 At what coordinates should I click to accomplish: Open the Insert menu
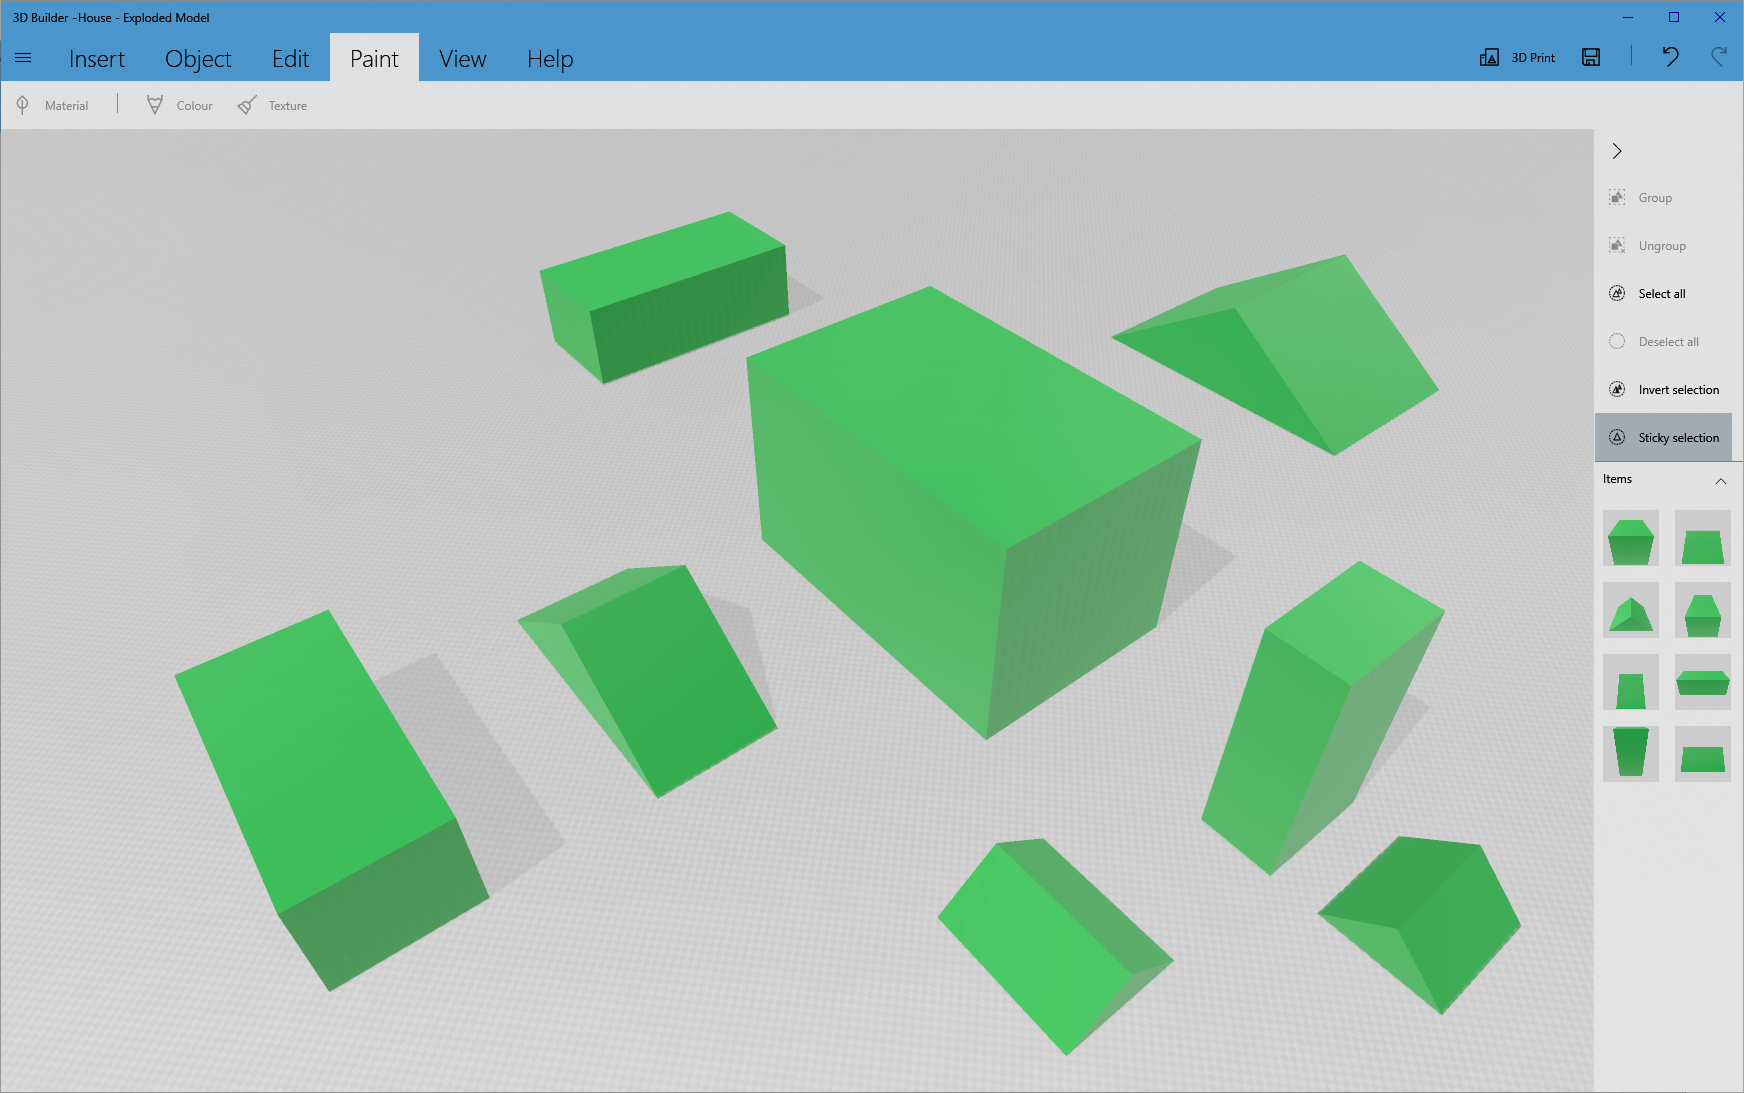coord(96,58)
